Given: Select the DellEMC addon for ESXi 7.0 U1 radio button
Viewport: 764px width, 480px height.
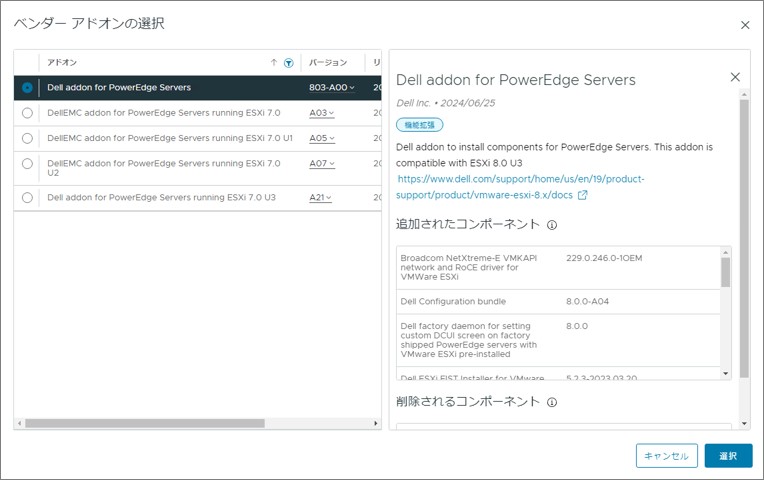Looking at the screenshot, I should pos(27,138).
